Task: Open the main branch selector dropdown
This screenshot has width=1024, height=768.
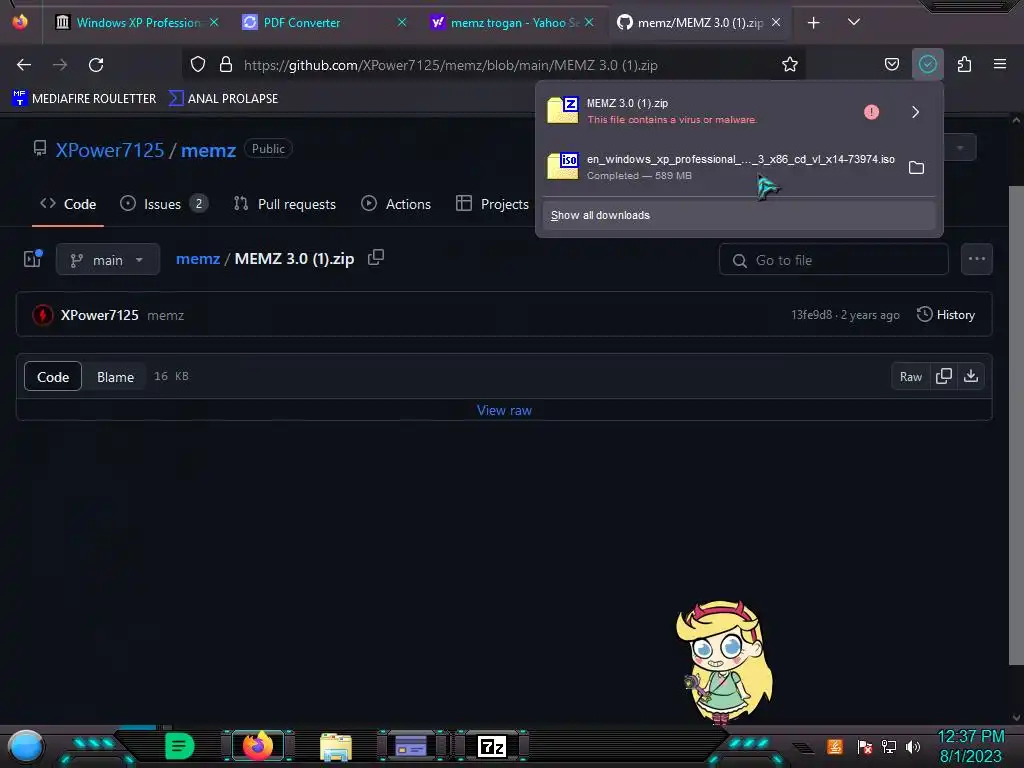Action: point(108,259)
